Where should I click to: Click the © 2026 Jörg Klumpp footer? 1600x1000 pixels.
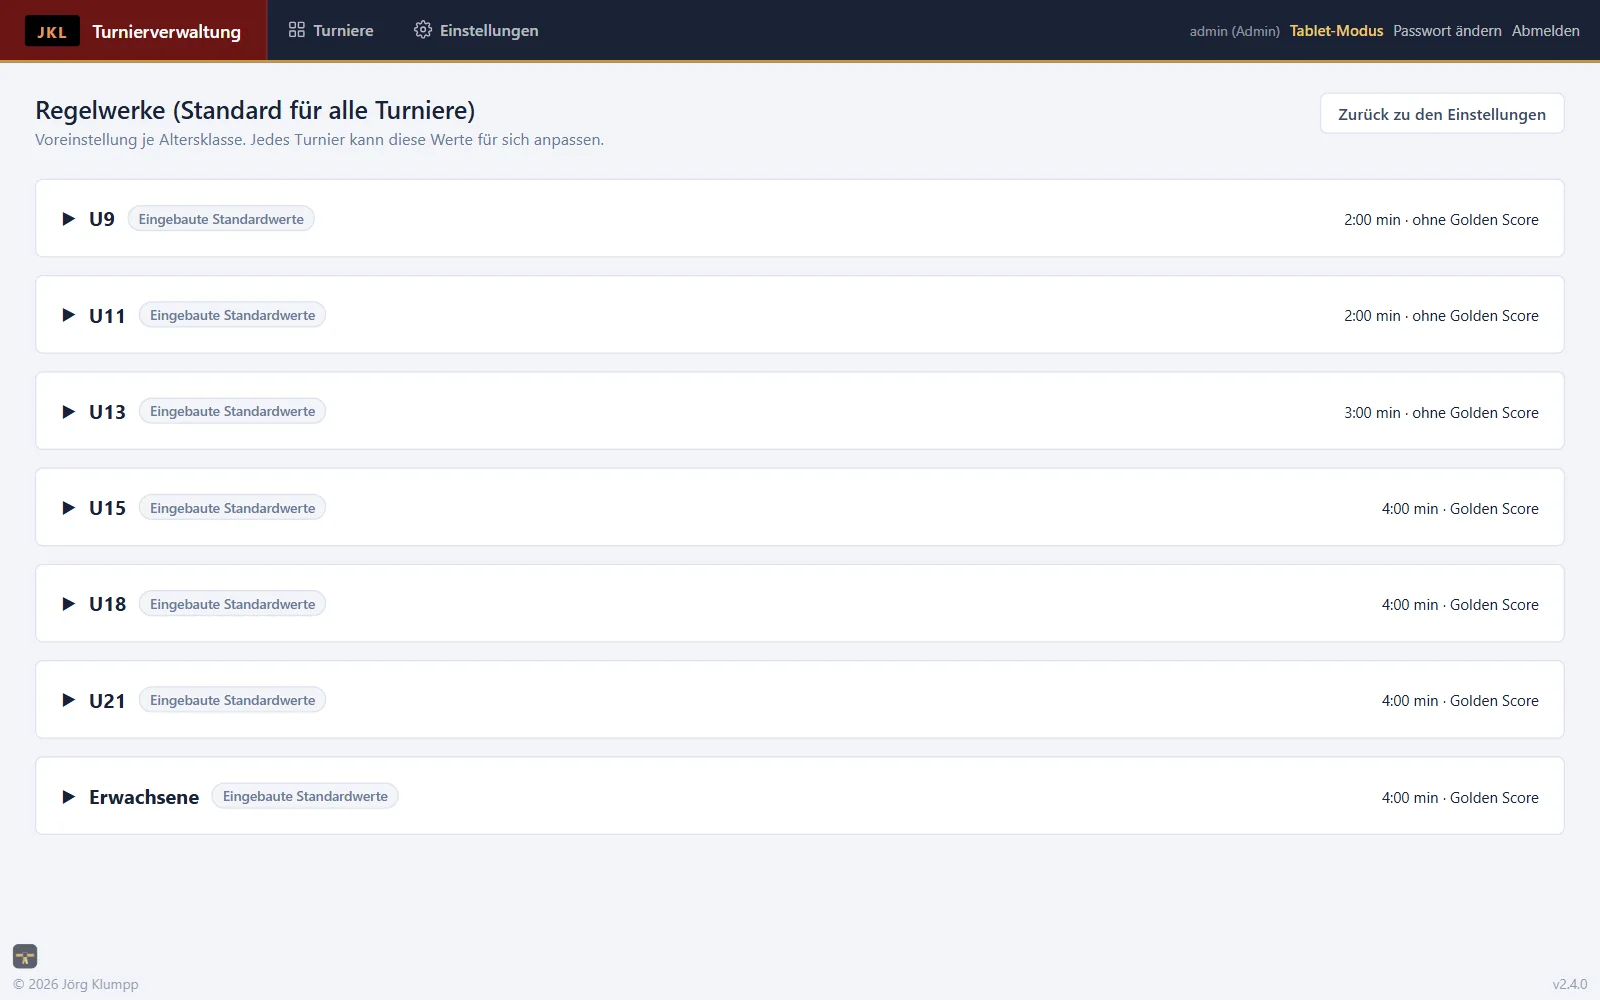(x=76, y=984)
